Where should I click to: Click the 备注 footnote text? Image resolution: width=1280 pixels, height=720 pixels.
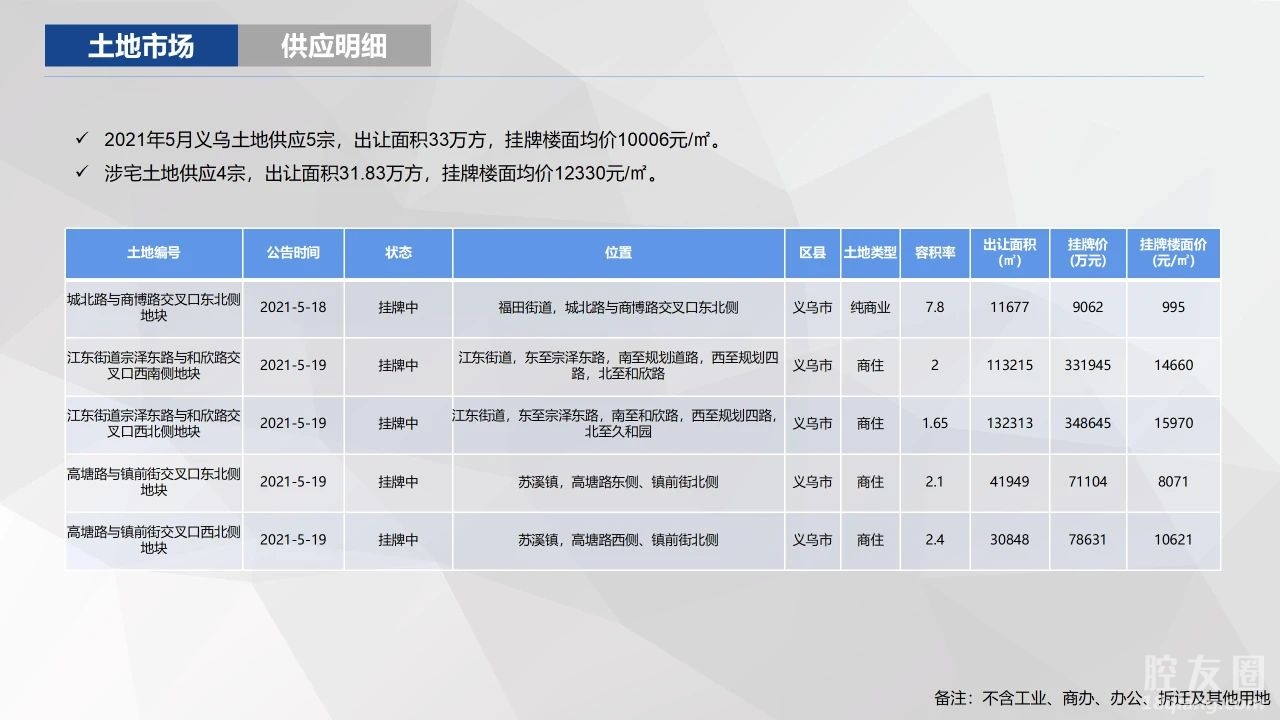(x=1101, y=697)
